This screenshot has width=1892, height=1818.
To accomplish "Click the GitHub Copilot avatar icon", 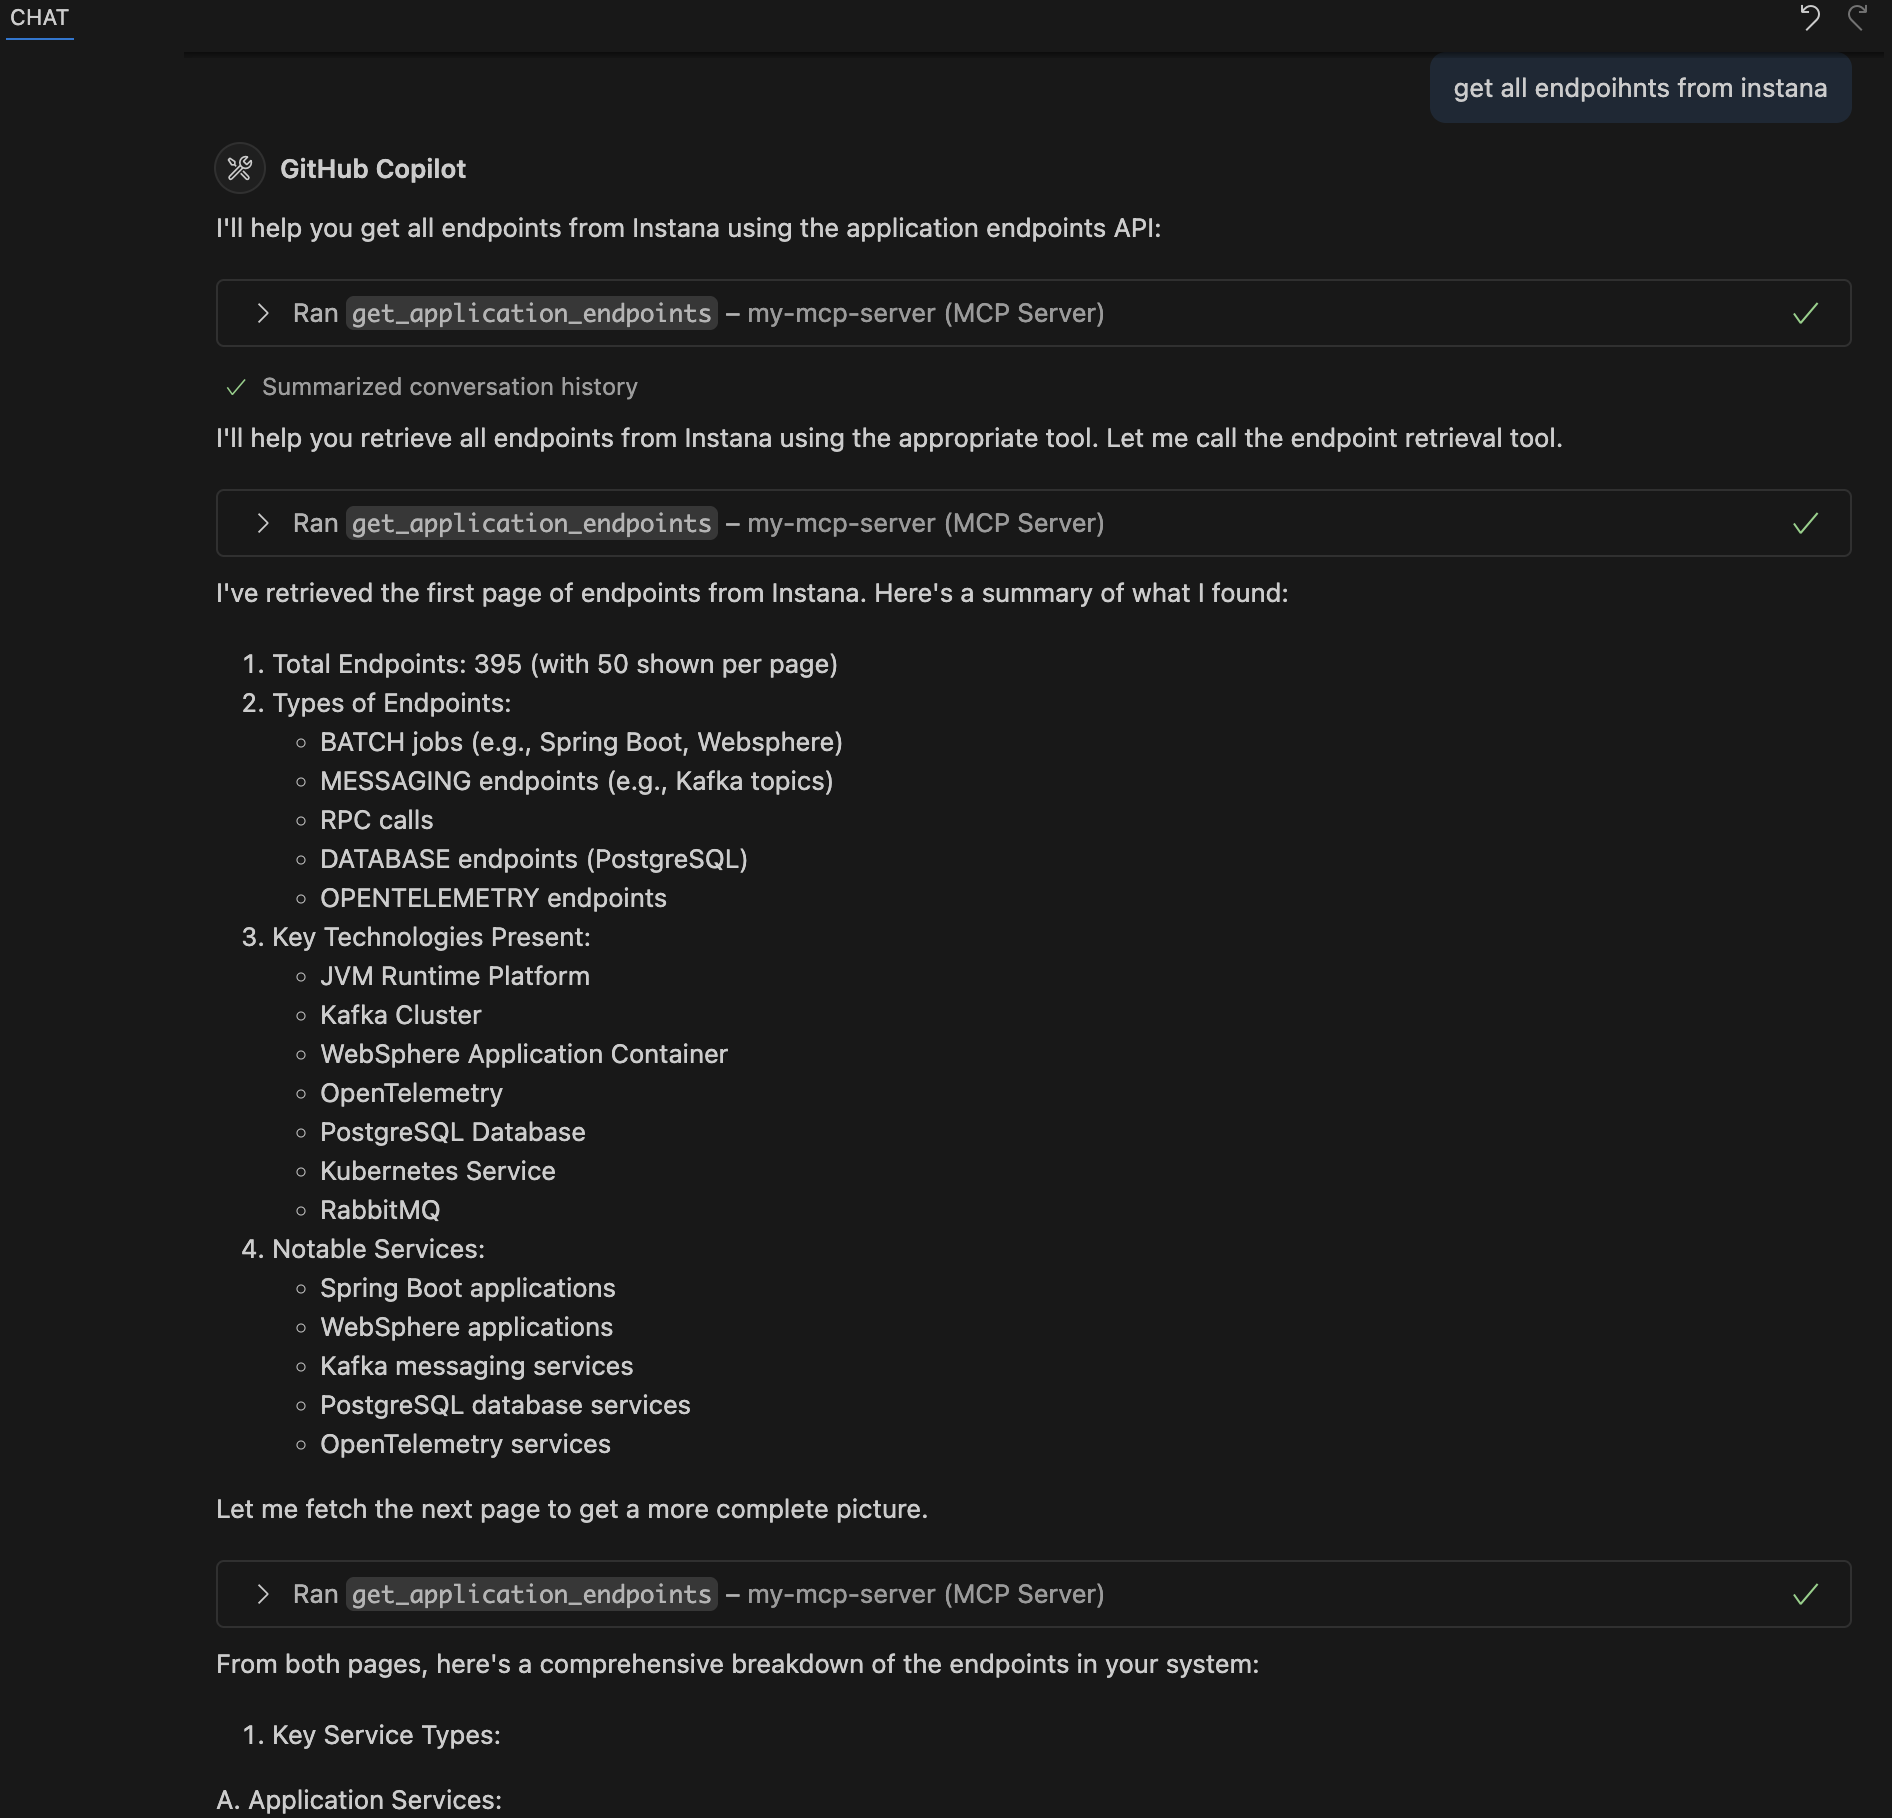I will click(x=239, y=168).
